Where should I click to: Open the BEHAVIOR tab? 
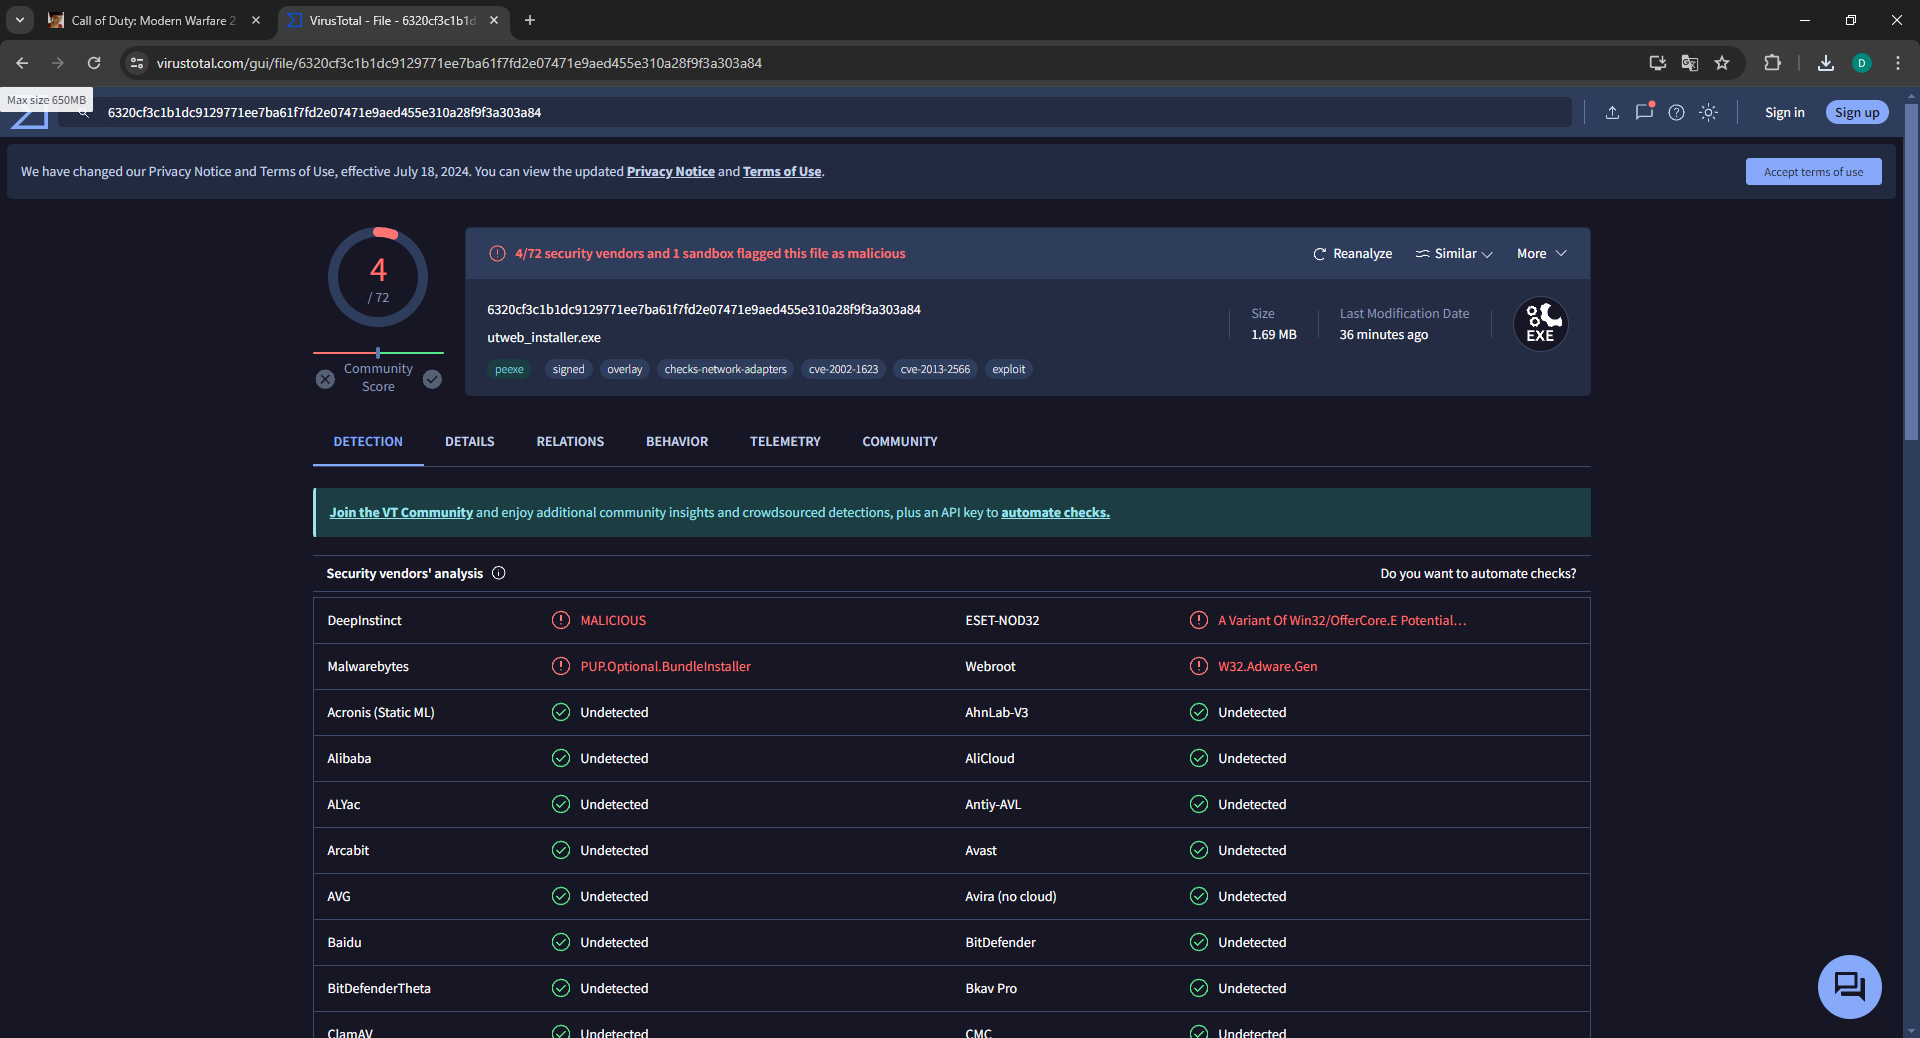click(677, 442)
